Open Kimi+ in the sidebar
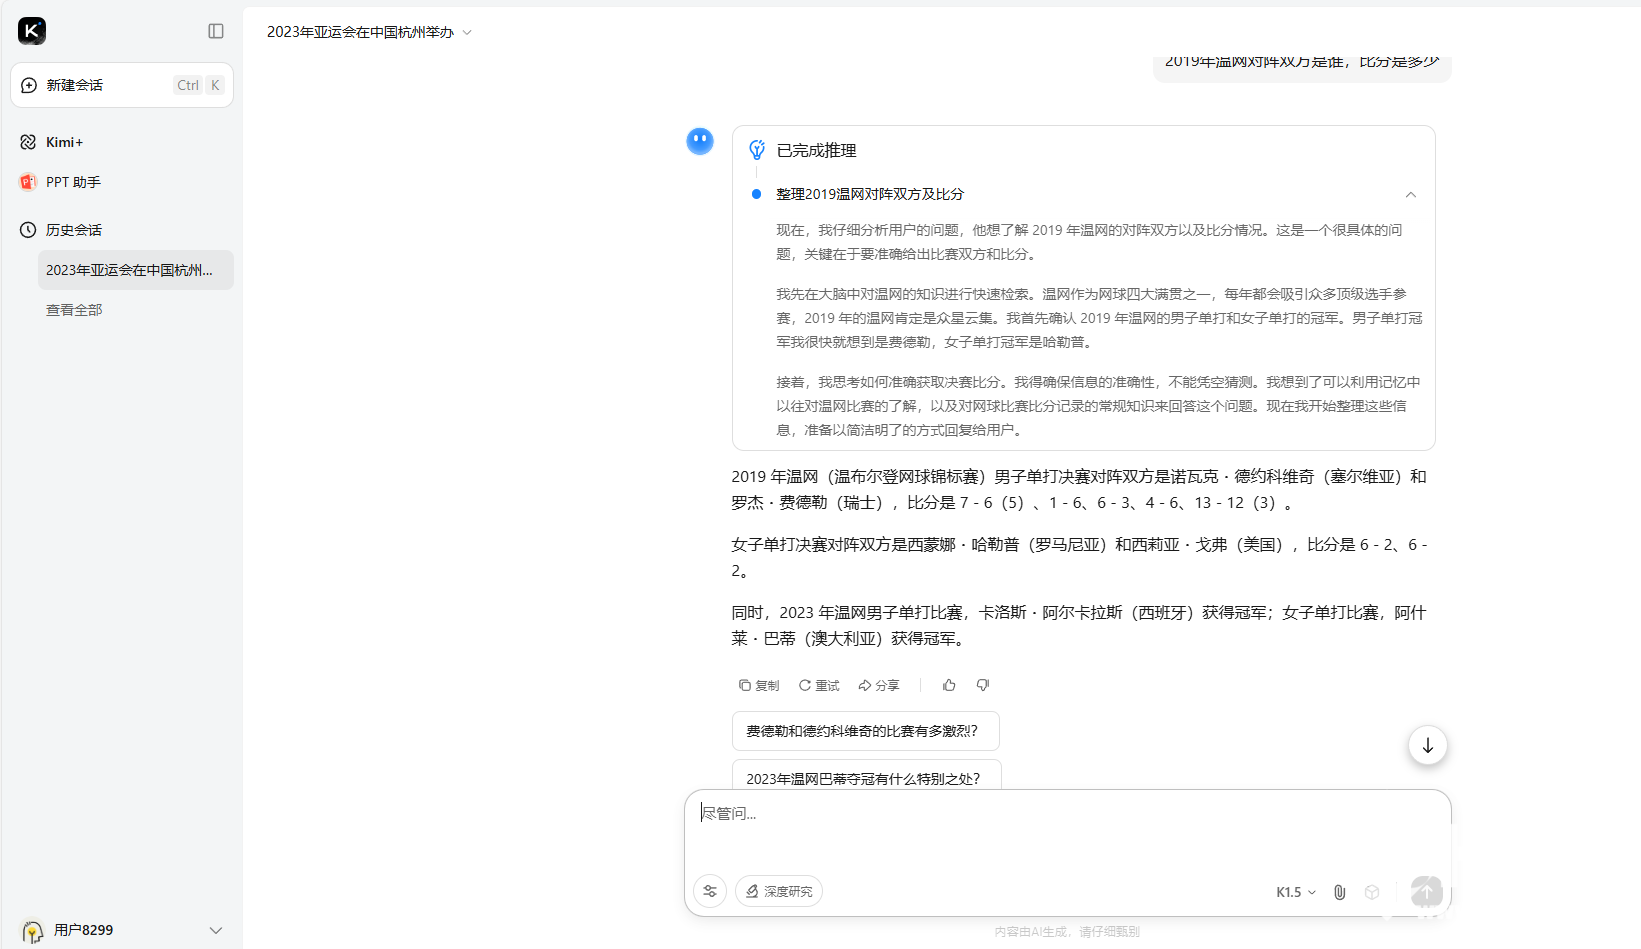The height and width of the screenshot is (949, 1641). tap(65, 142)
